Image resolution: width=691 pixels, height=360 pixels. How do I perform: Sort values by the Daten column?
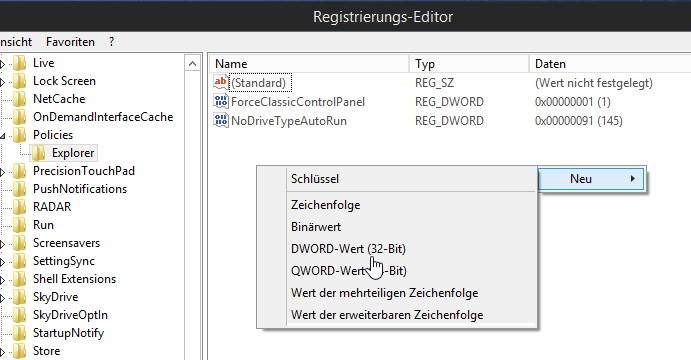[610, 64]
